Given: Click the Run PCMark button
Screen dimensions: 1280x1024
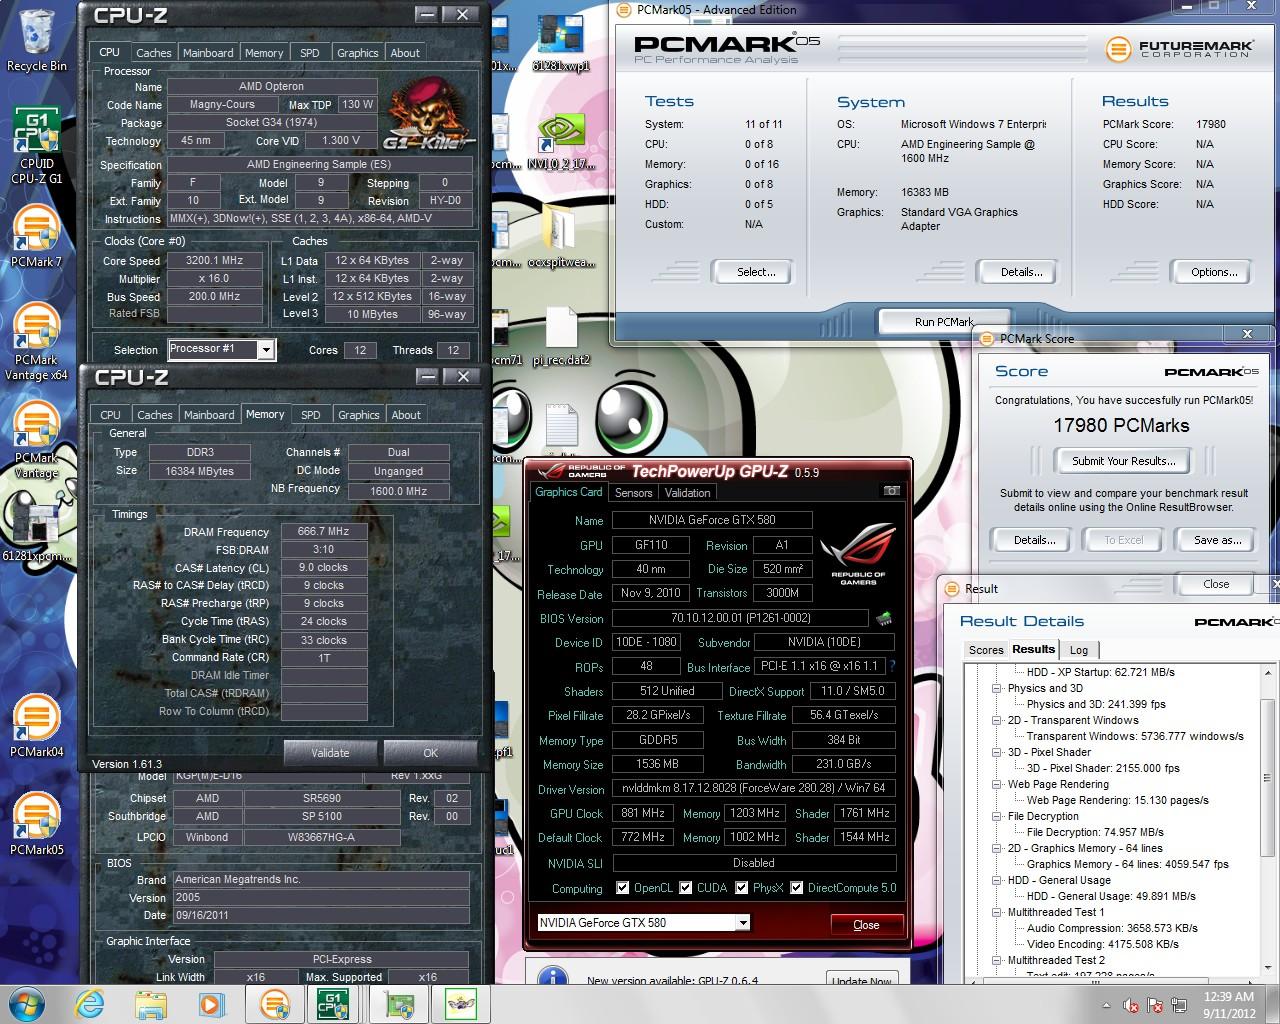Looking at the screenshot, I should 943,322.
